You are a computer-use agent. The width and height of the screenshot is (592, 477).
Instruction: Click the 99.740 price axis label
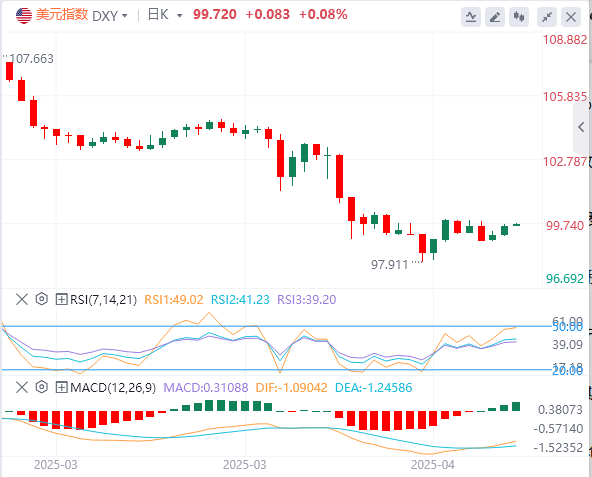point(565,226)
